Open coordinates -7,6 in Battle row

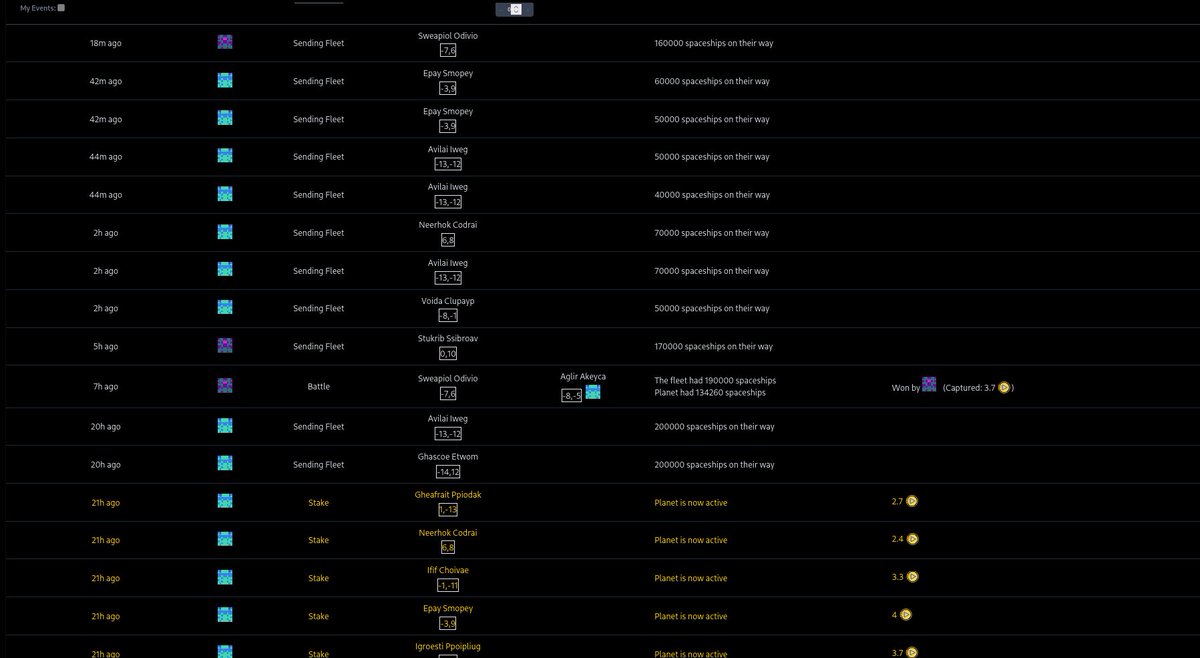click(x=448, y=393)
